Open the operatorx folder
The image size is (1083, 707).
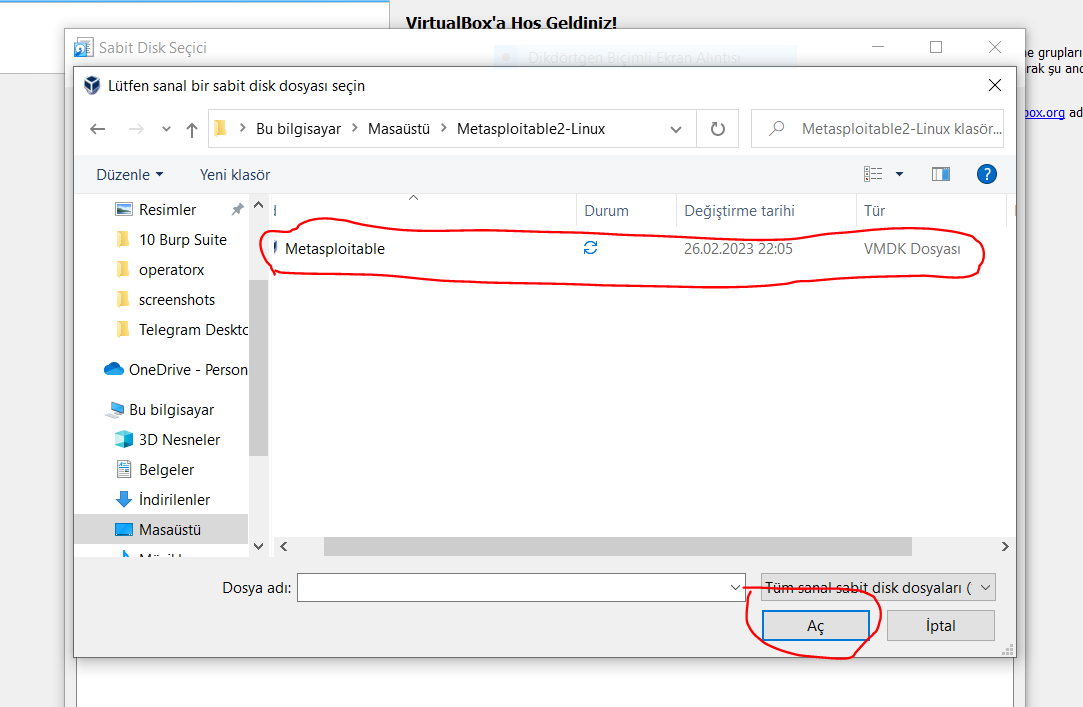click(x=171, y=270)
